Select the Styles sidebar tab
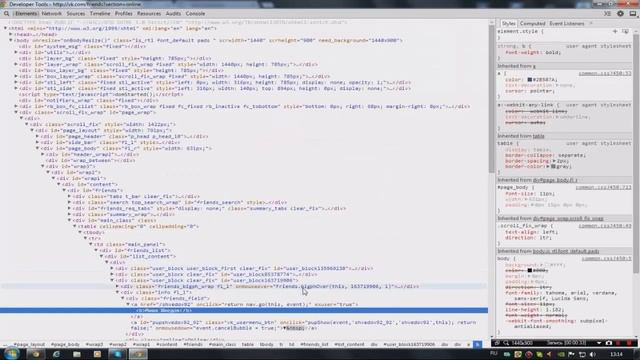 click(508, 24)
